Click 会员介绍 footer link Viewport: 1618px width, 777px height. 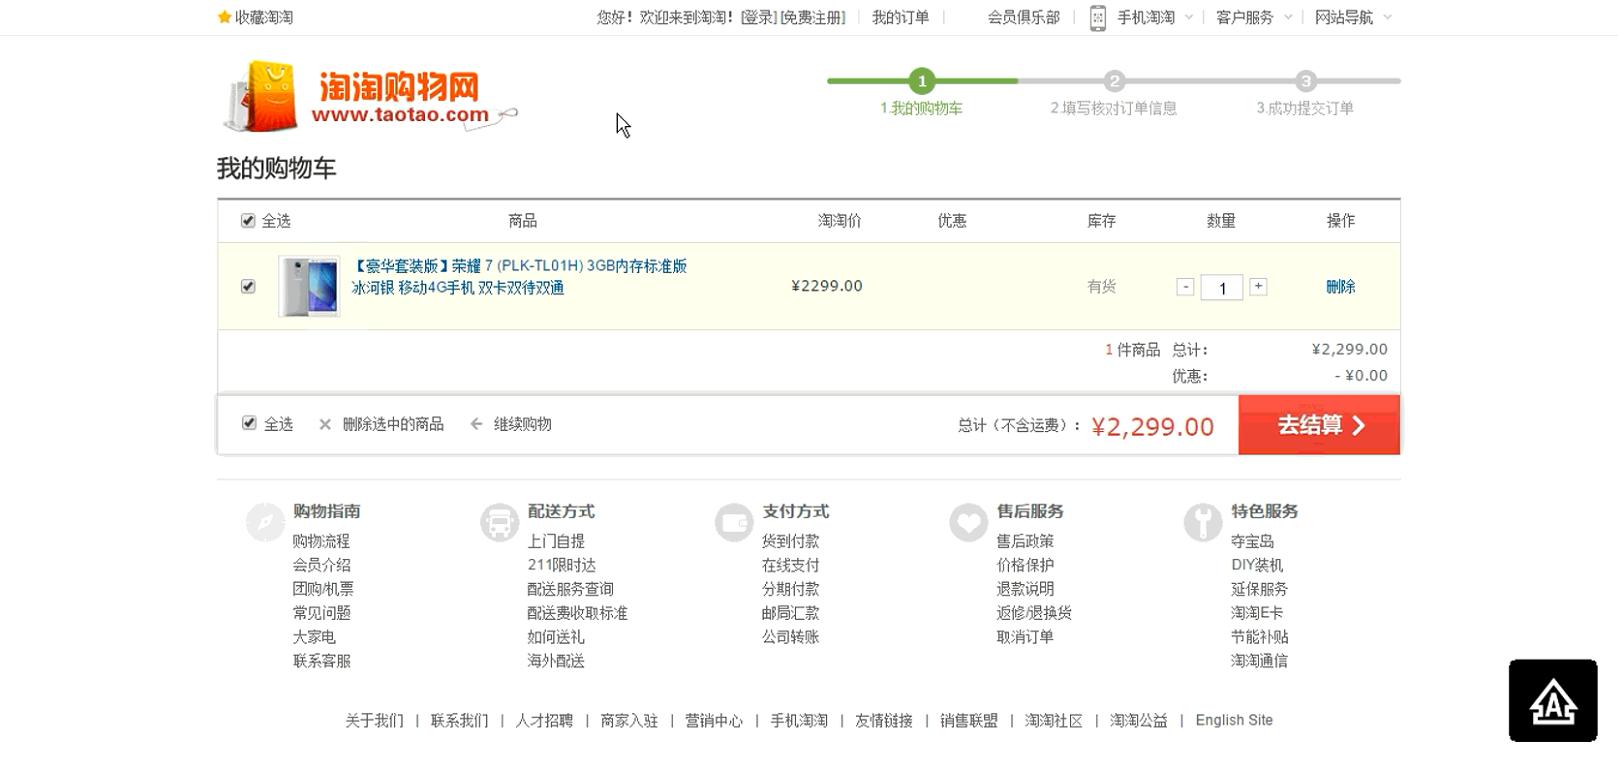point(321,565)
